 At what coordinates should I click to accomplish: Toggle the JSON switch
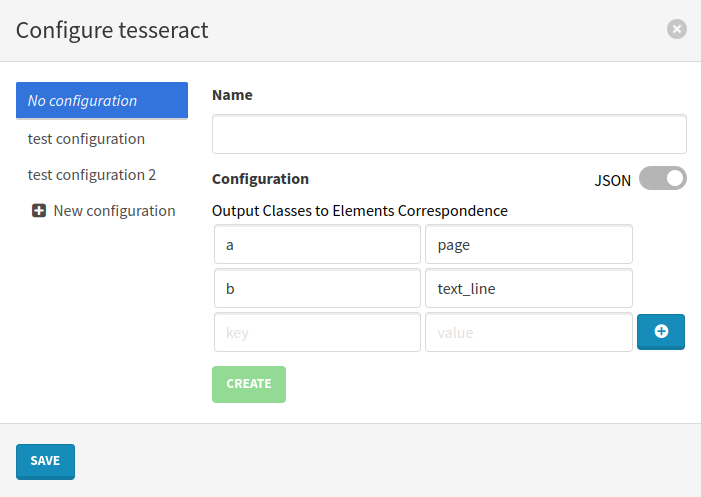click(x=663, y=178)
